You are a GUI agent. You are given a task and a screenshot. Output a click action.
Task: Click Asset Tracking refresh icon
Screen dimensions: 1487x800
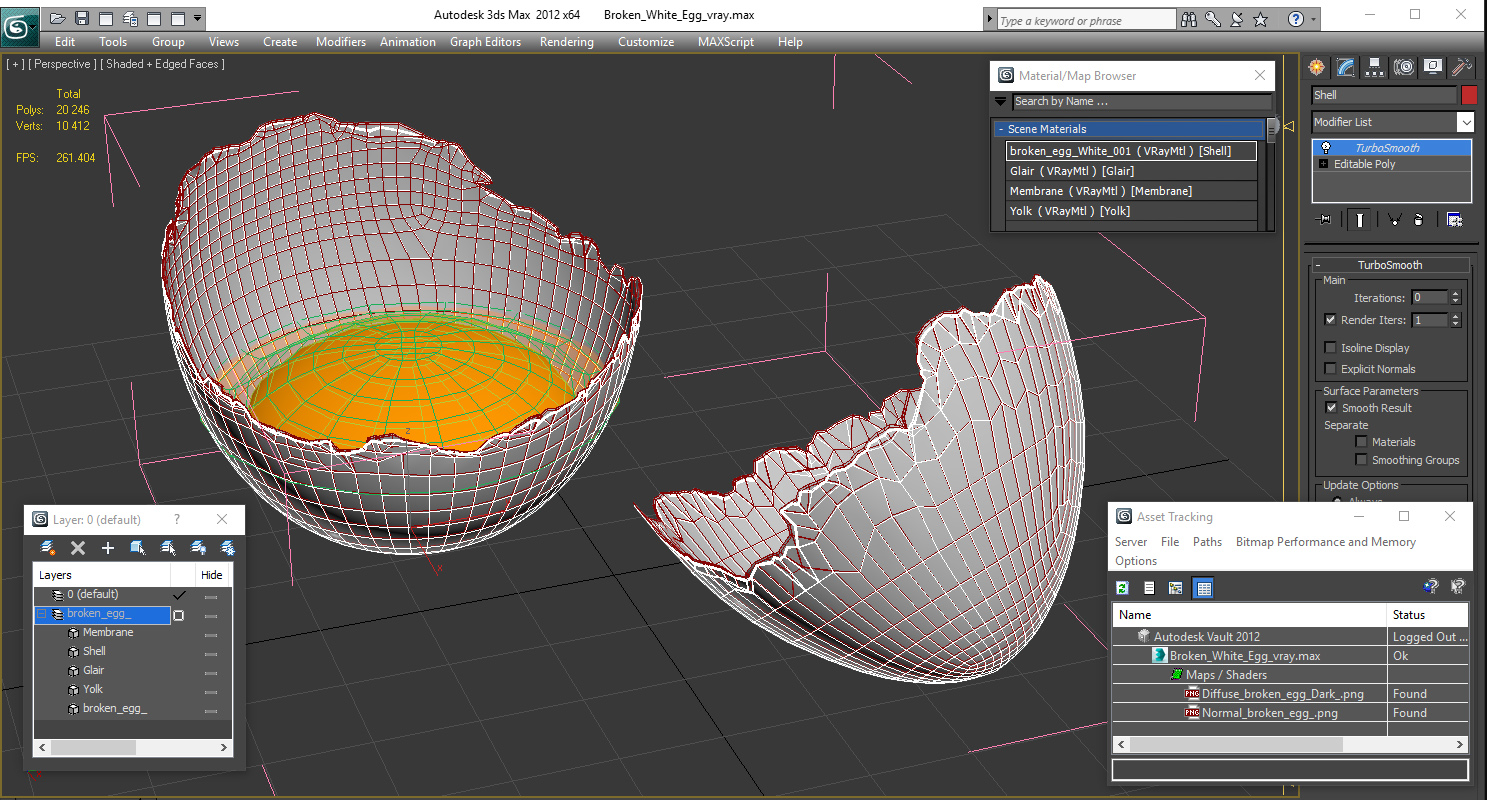tap(1123, 588)
